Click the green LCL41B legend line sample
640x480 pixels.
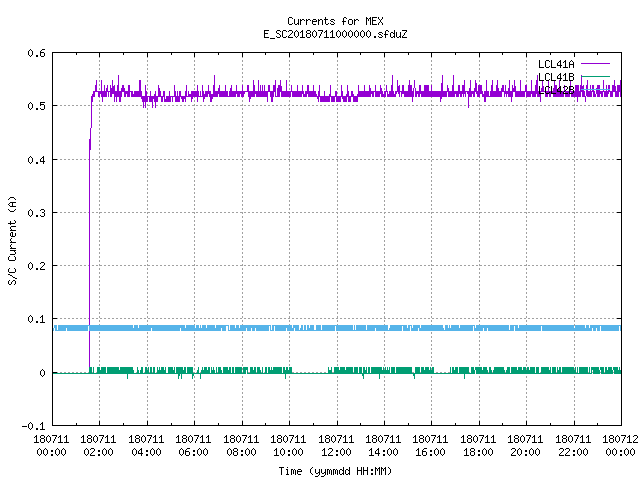595,76
